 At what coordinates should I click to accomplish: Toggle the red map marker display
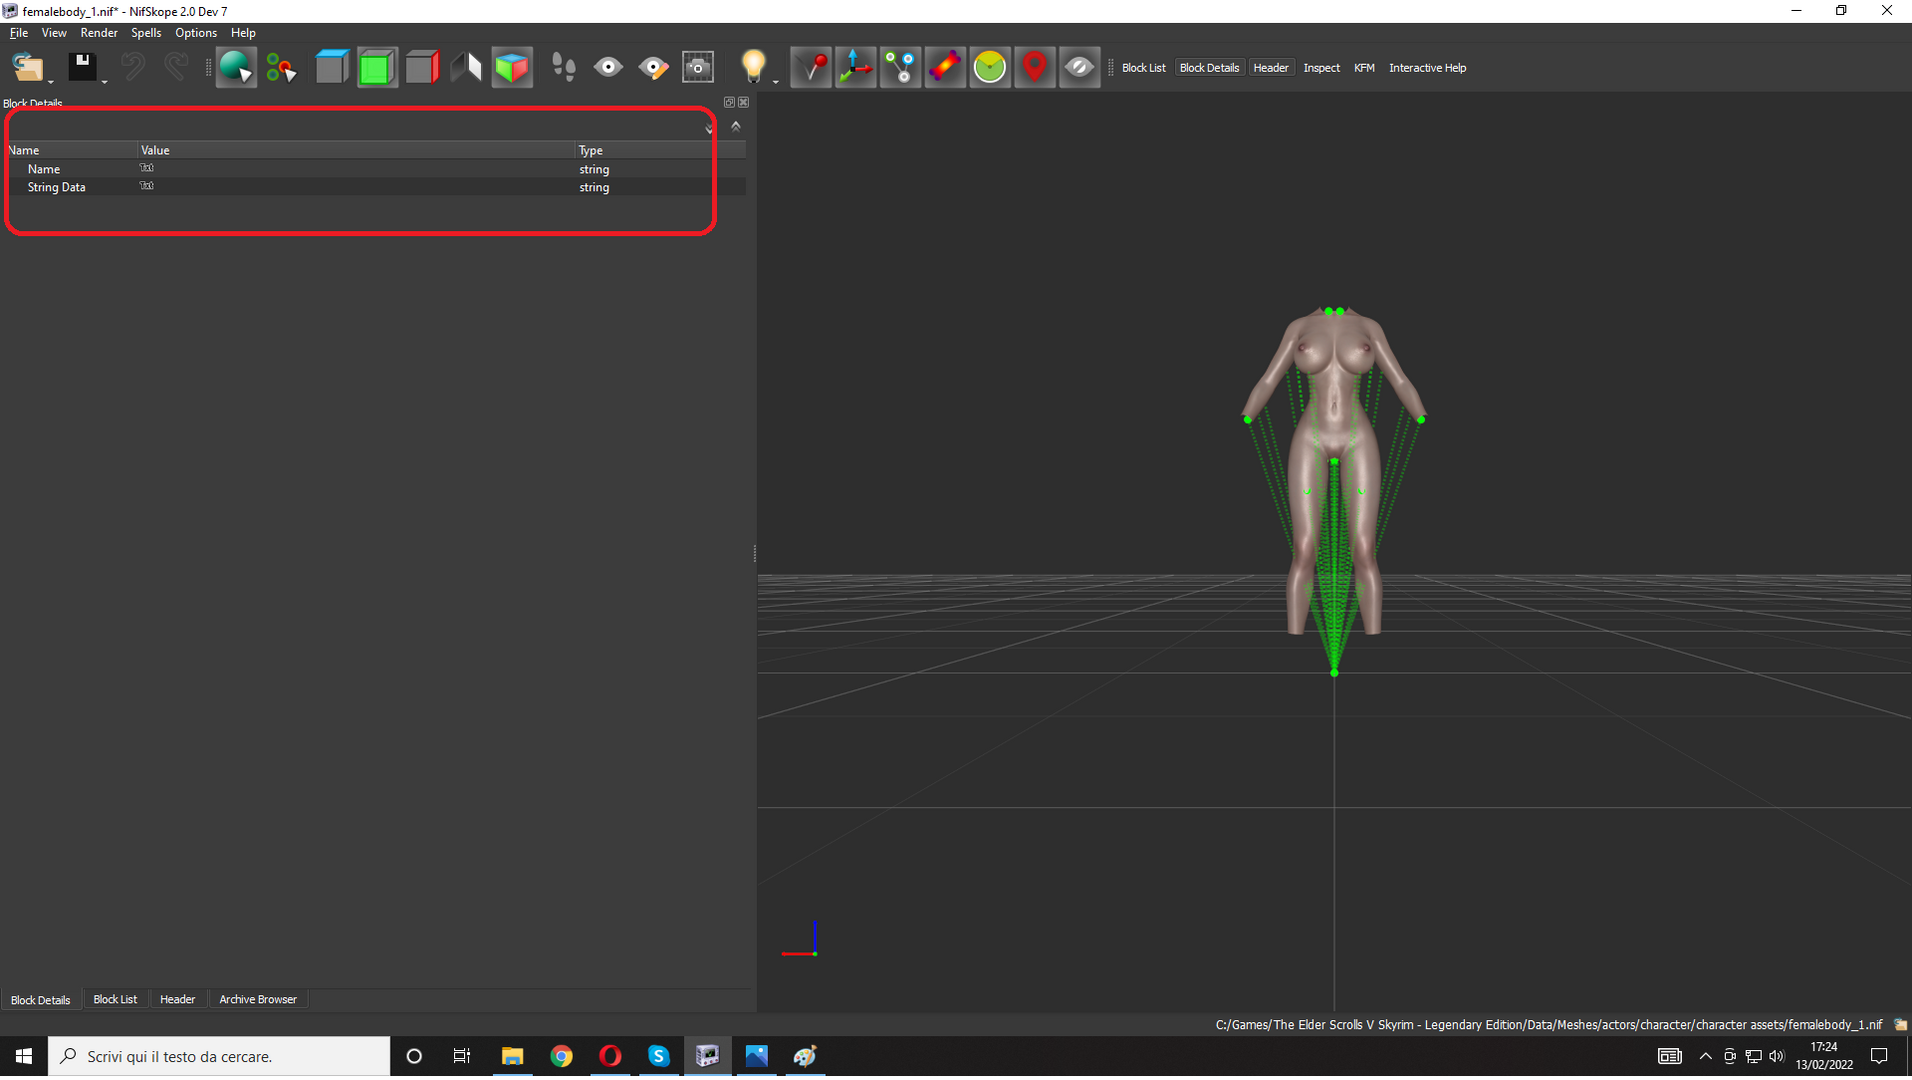point(1035,68)
